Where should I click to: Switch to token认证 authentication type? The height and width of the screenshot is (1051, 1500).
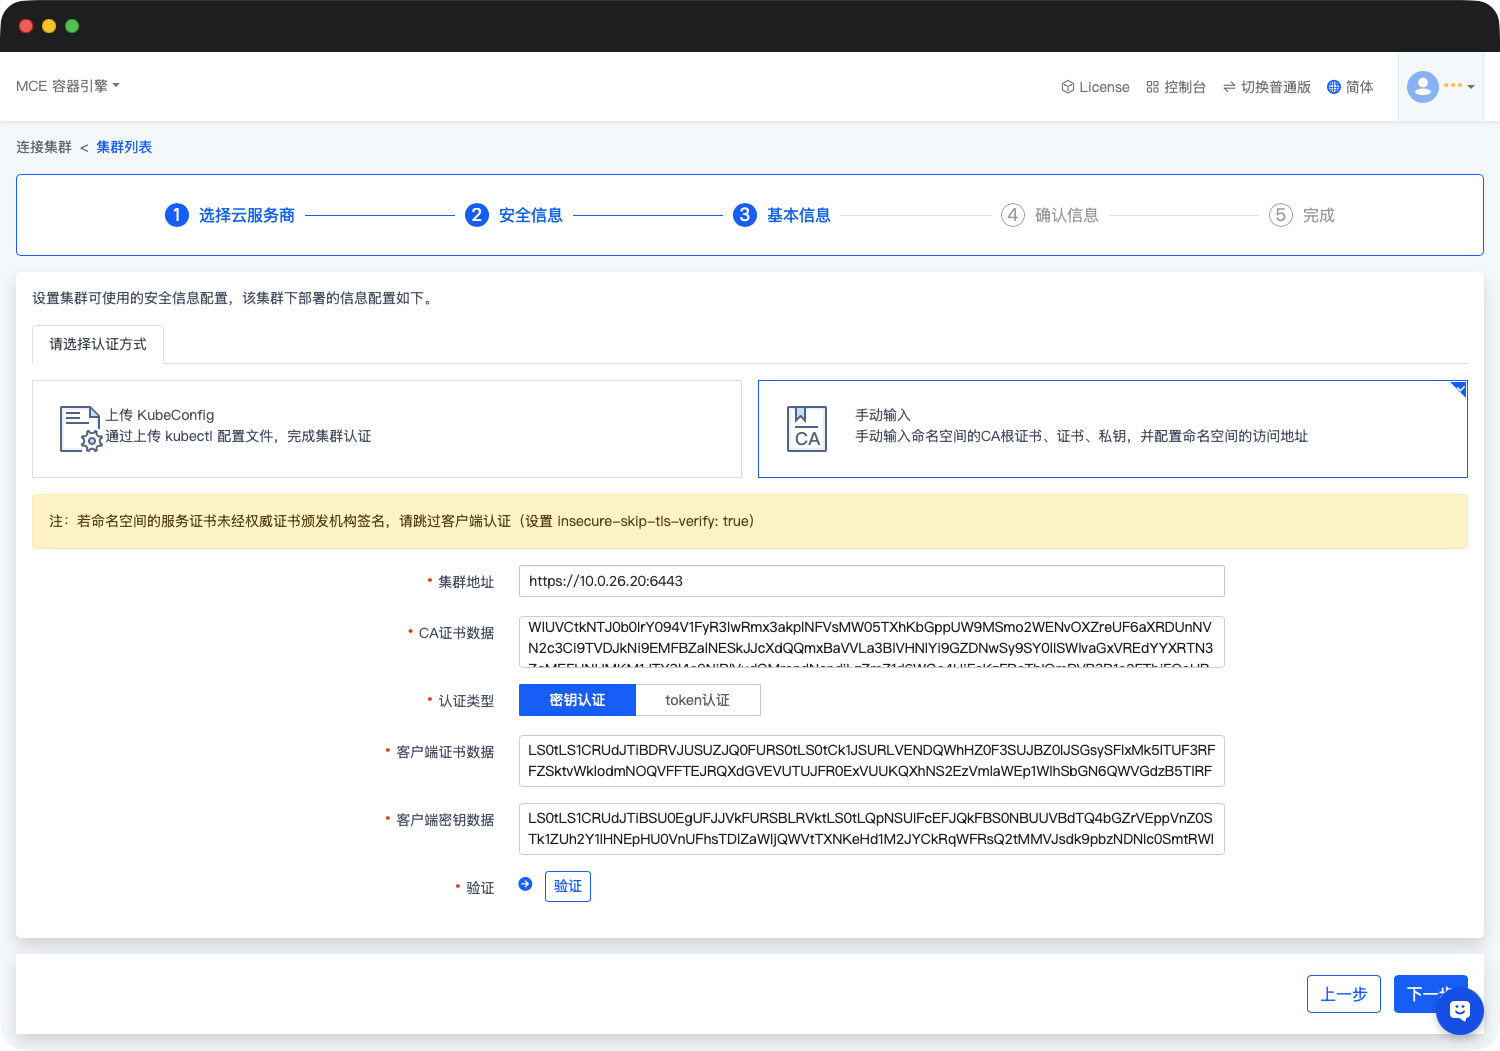(697, 700)
